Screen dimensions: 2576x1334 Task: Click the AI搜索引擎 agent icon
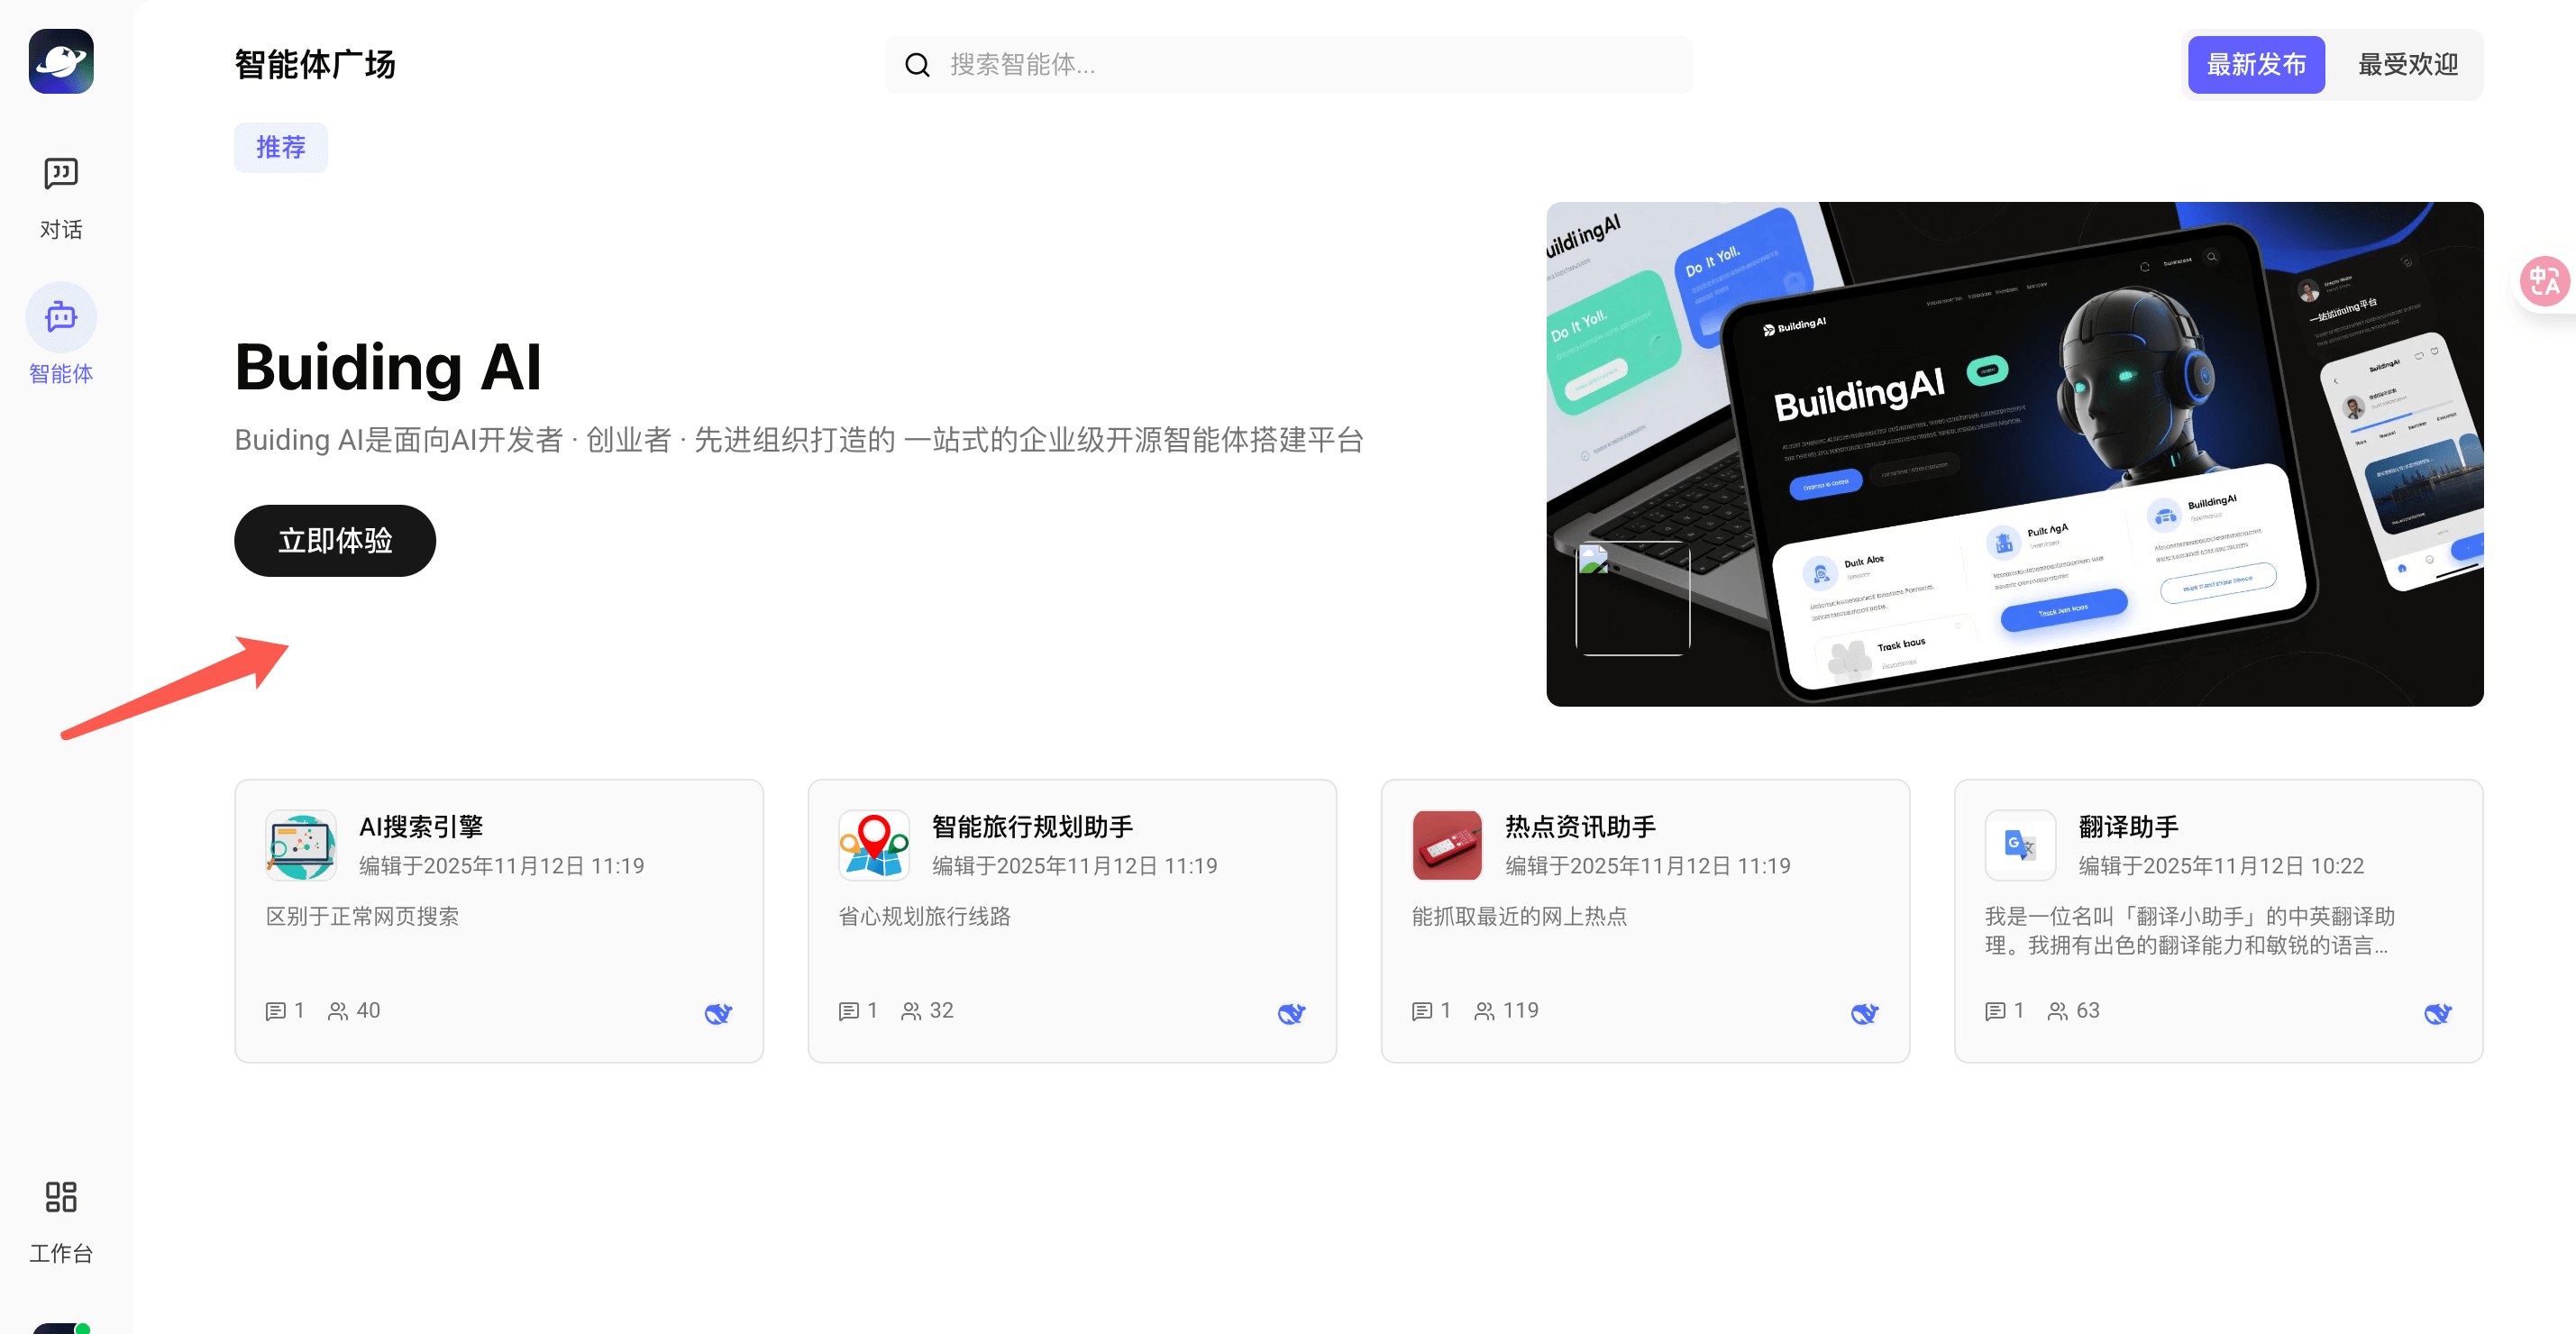tap(300, 845)
